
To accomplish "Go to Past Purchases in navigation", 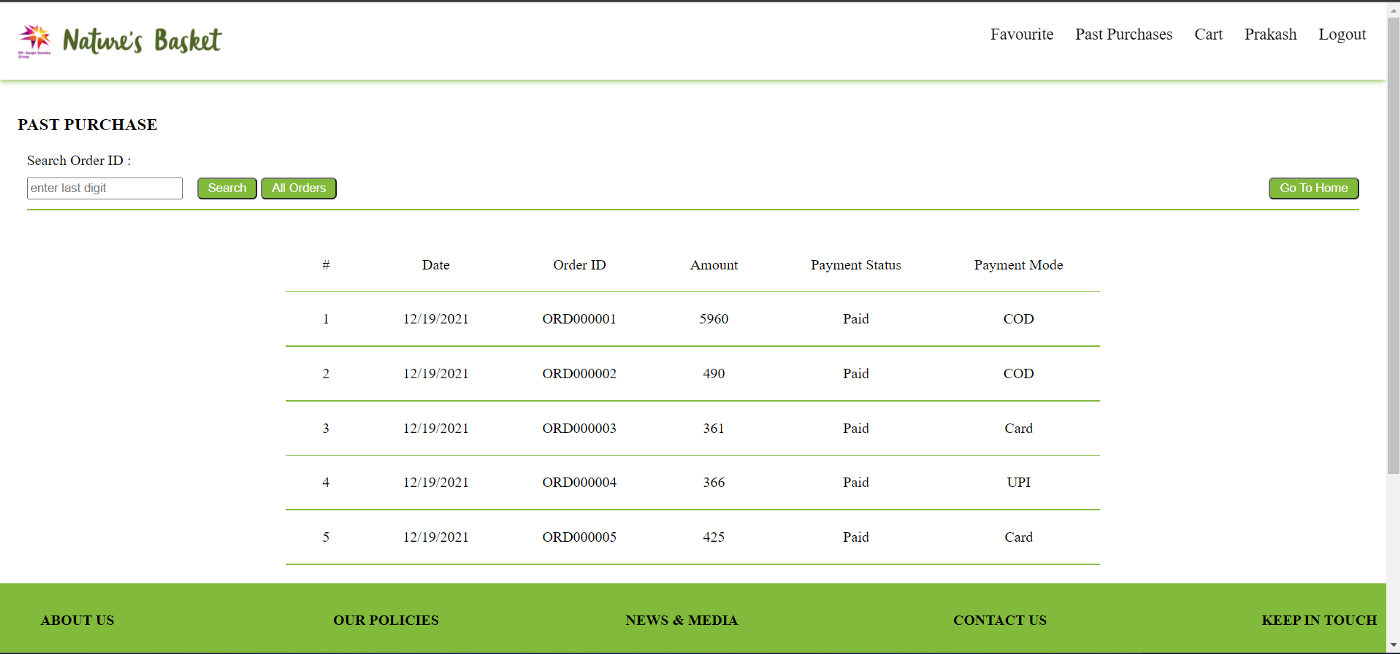I will click(1123, 34).
